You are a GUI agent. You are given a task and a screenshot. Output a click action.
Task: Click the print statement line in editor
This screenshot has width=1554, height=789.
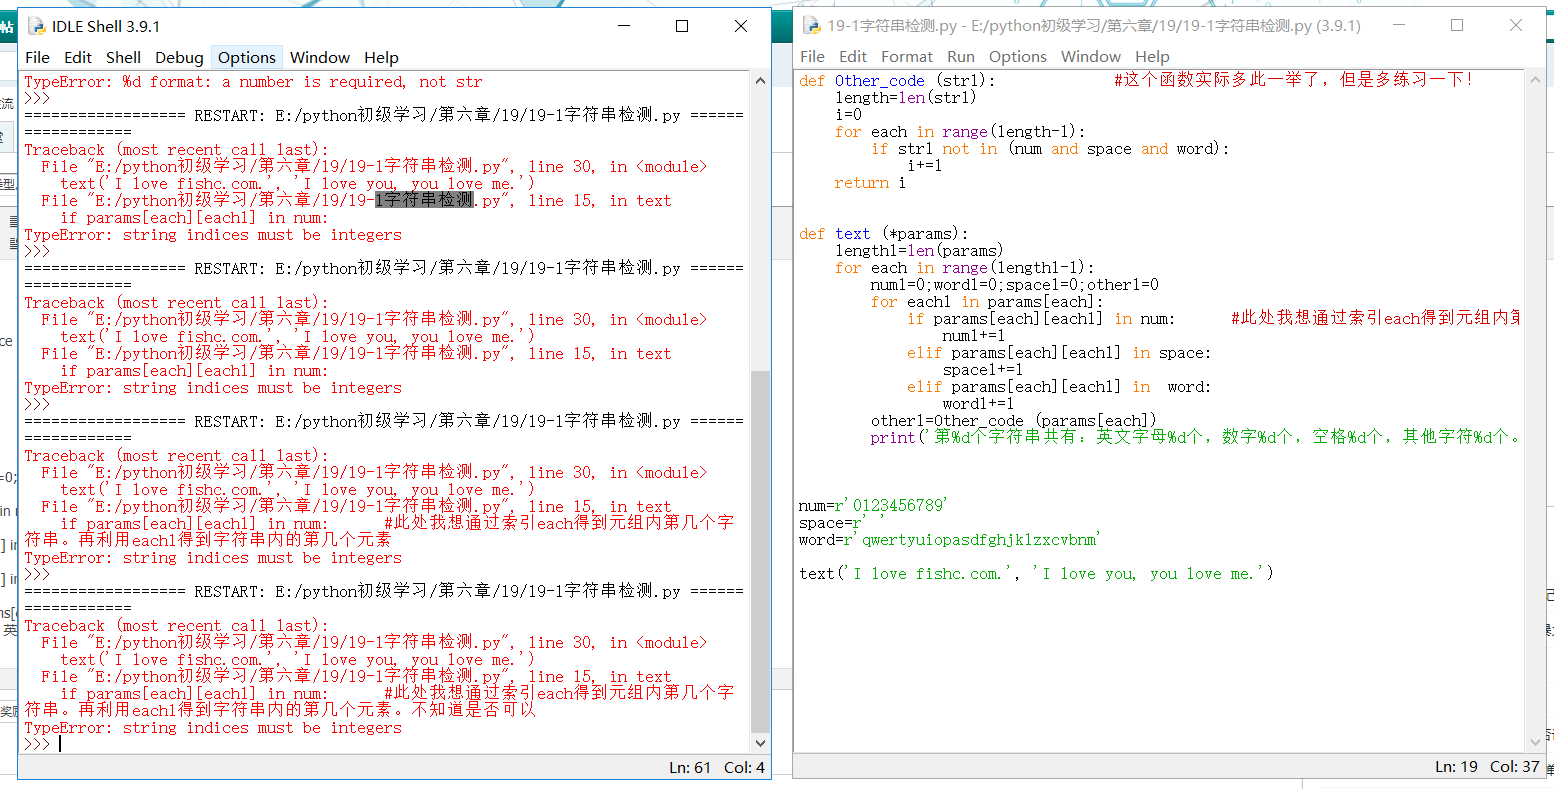click(x=1196, y=437)
